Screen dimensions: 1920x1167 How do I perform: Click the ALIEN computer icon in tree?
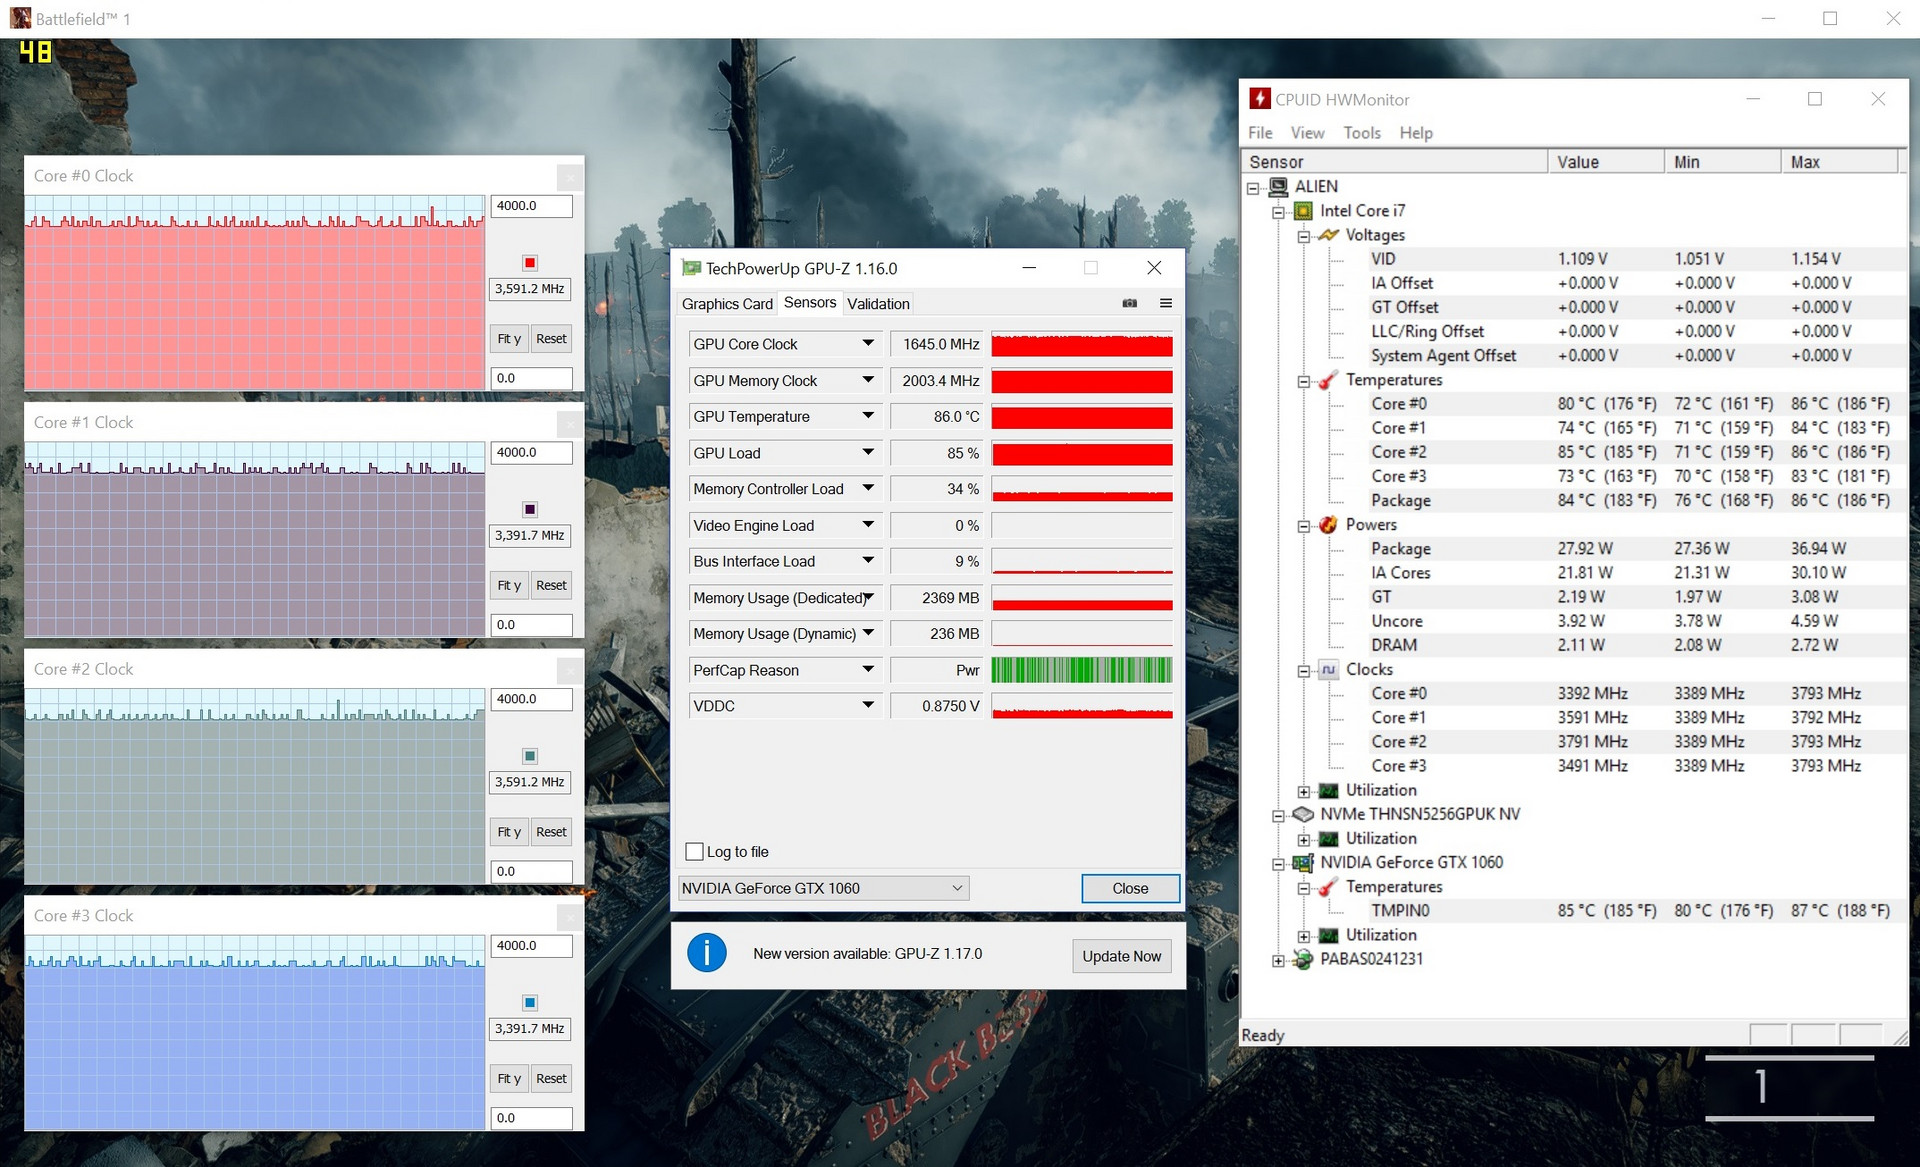click(1278, 187)
